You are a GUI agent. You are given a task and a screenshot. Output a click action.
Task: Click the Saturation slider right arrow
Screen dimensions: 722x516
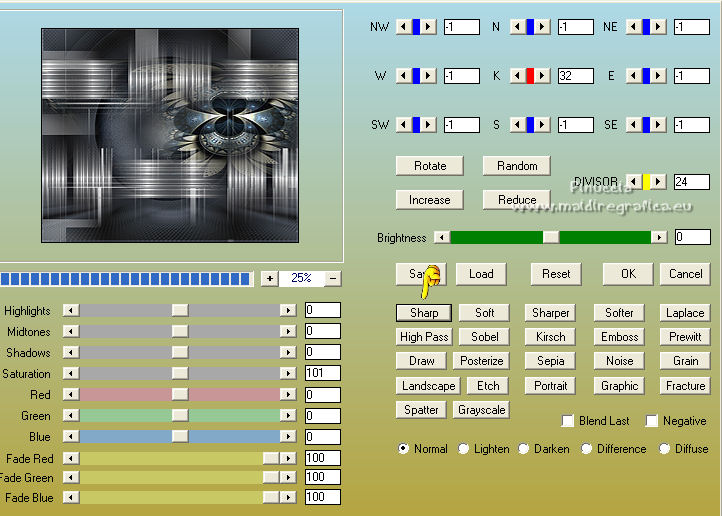[288, 374]
